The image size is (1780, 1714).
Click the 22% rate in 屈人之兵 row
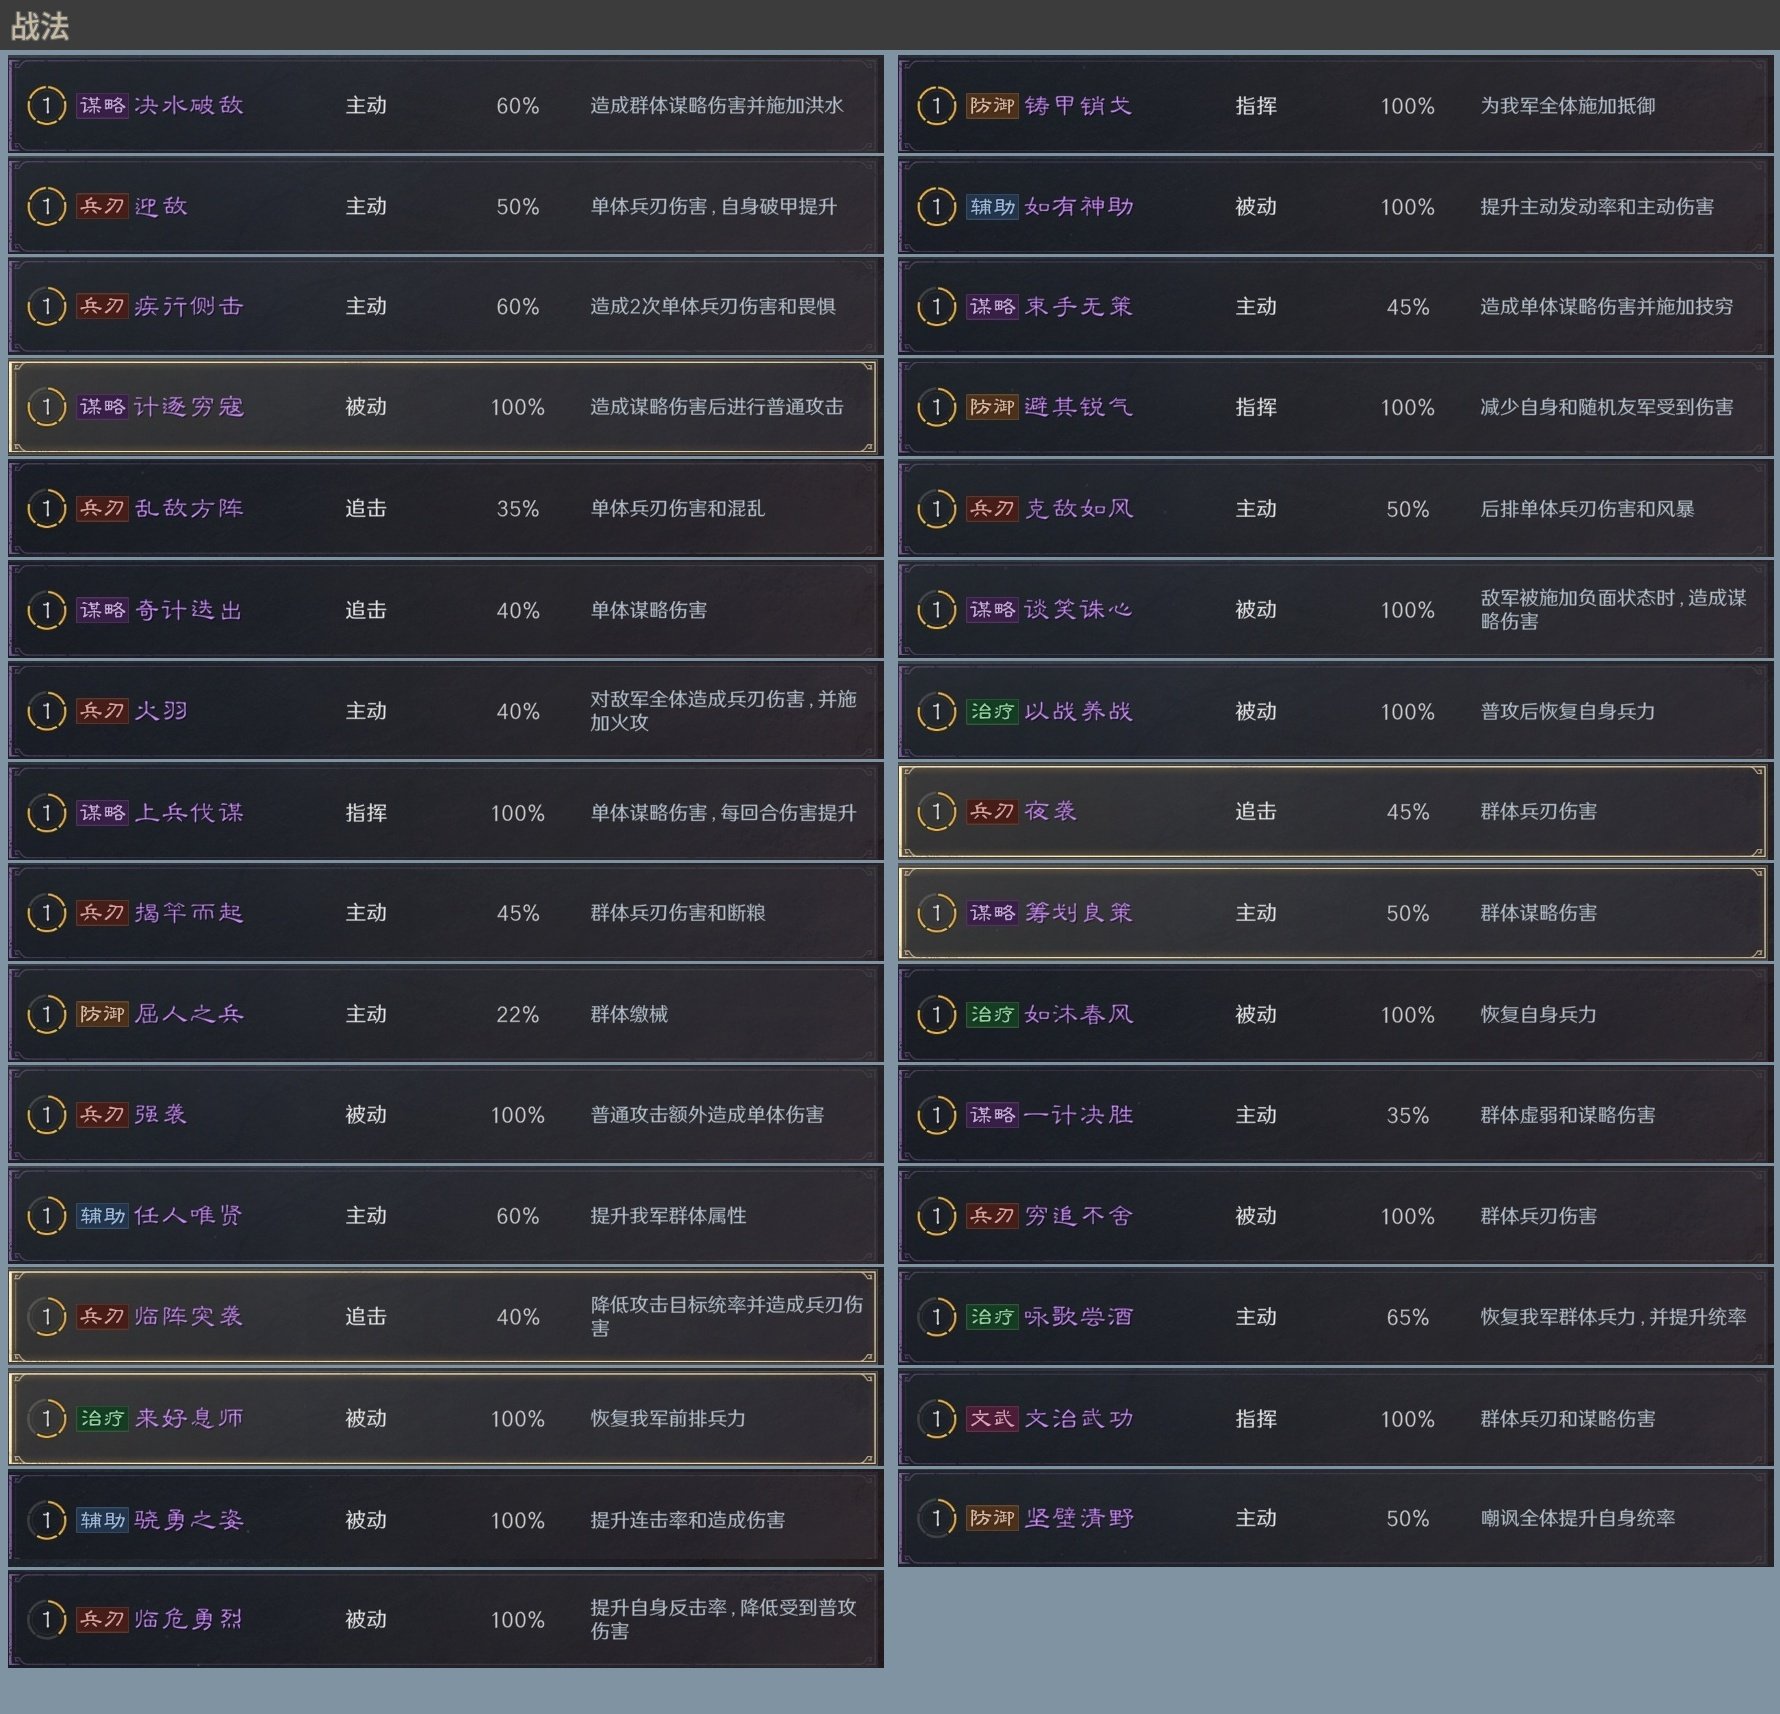click(518, 1014)
